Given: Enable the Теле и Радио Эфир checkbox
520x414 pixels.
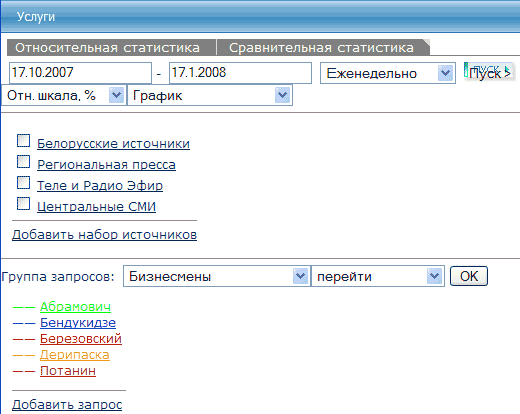Looking at the screenshot, I should coord(23,183).
